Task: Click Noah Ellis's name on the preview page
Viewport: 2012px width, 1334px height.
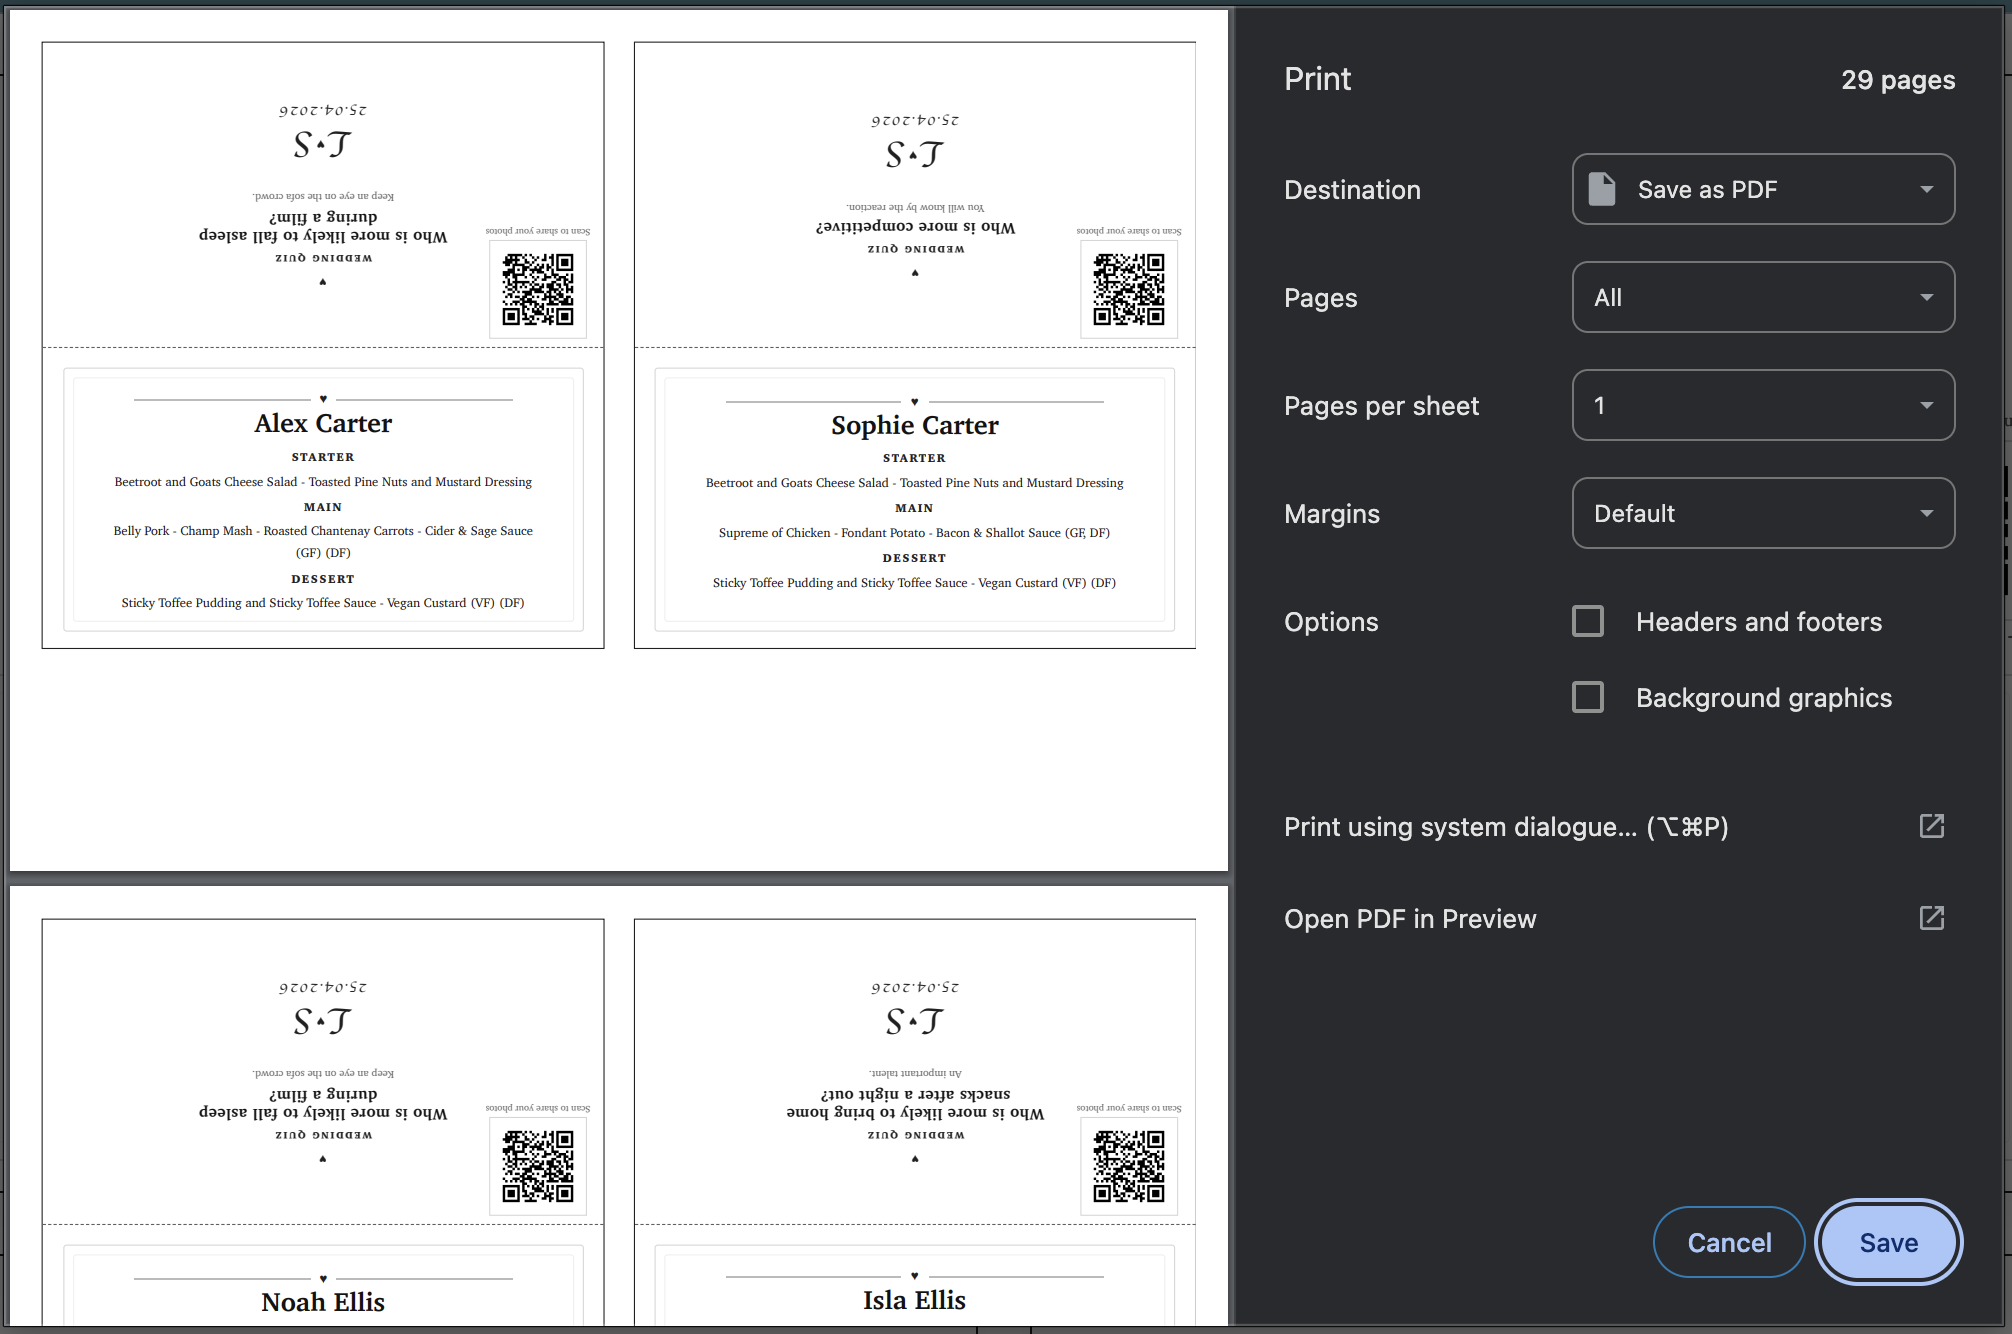Action: pos(323,1302)
